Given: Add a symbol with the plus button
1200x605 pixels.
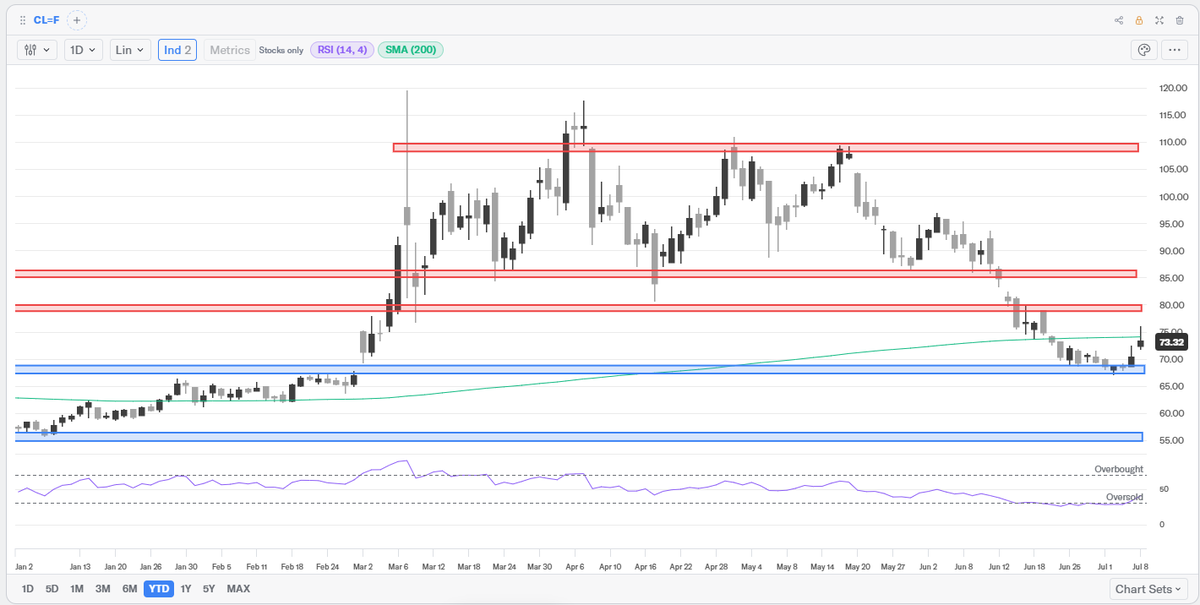Looking at the screenshot, I should [x=77, y=20].
